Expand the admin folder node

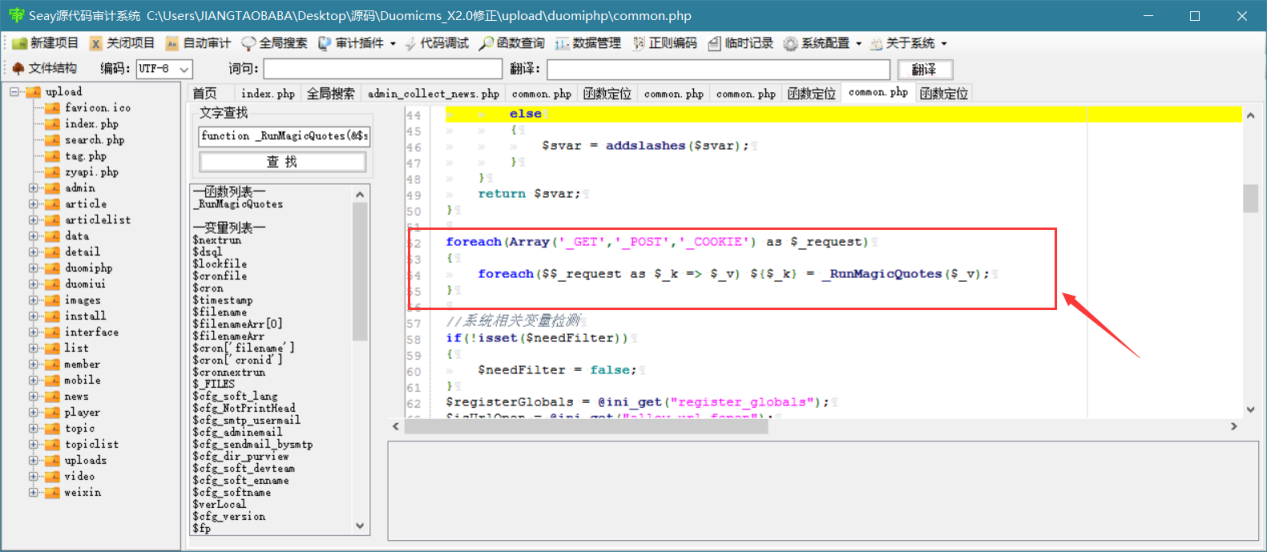(33, 187)
